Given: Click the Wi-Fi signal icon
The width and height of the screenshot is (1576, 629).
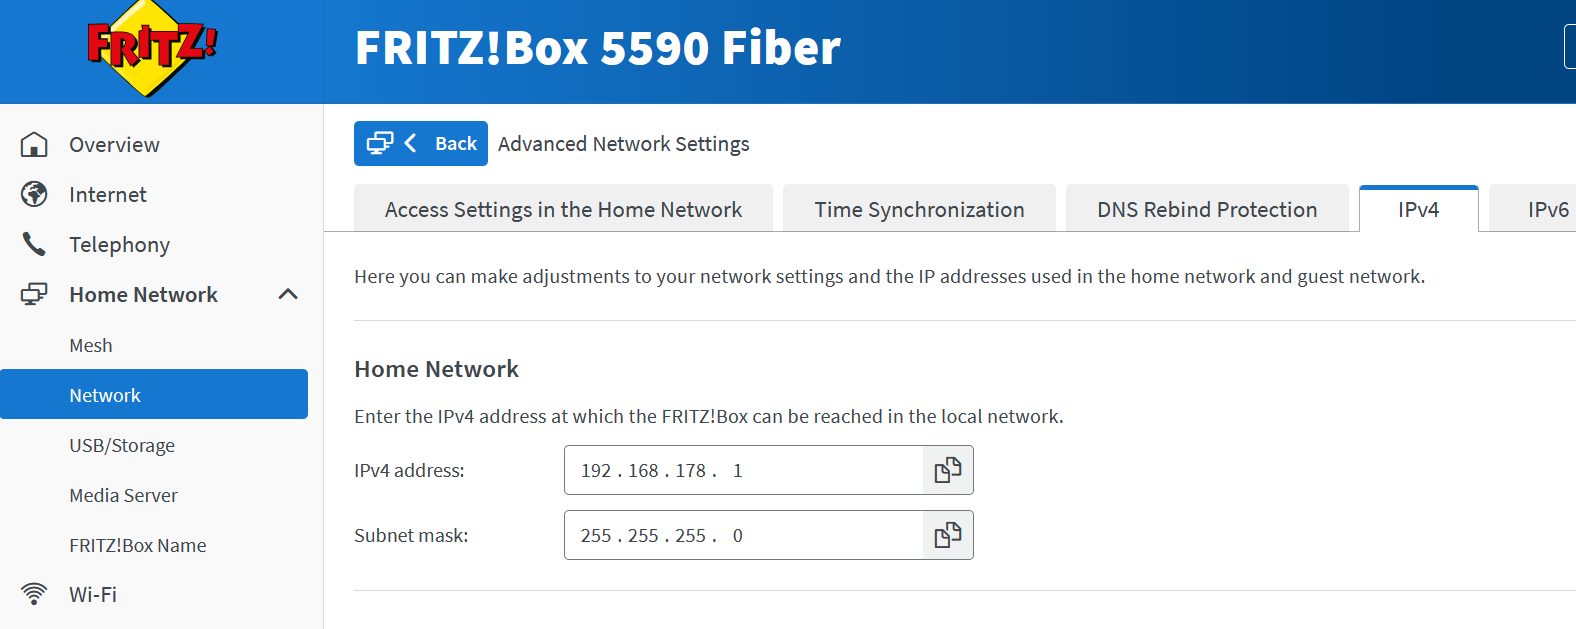Looking at the screenshot, I should (34, 594).
